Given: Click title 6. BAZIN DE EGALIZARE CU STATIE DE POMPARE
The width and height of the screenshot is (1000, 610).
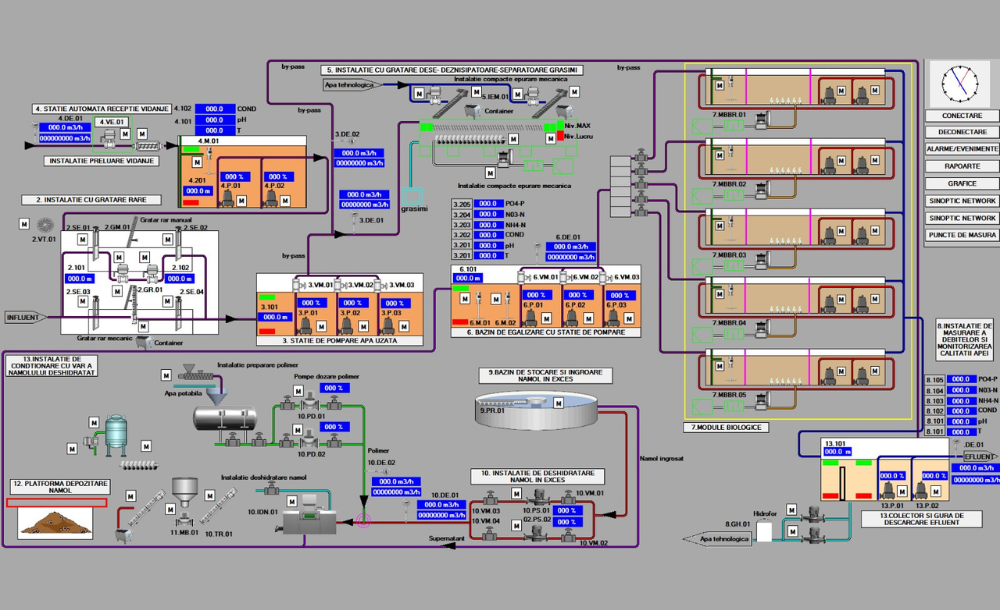Looking at the screenshot, I should coord(546,332).
